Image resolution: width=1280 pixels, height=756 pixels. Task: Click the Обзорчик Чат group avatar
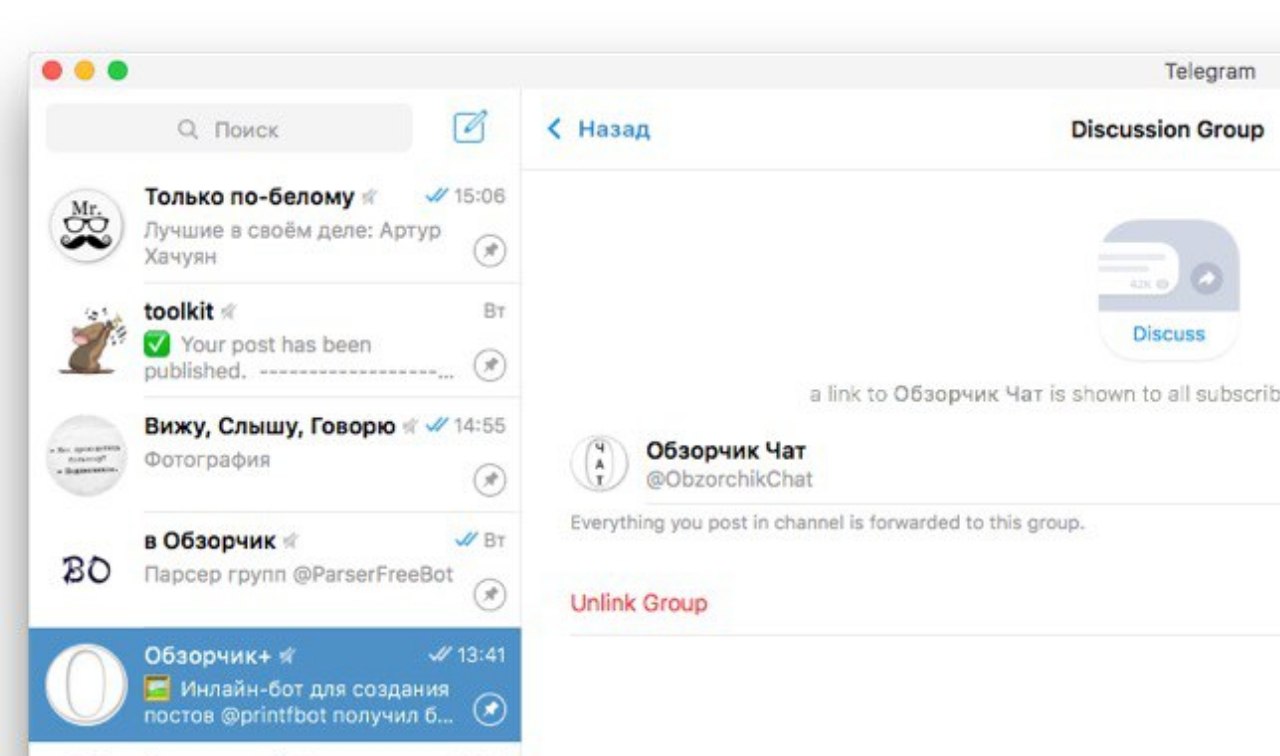(599, 464)
